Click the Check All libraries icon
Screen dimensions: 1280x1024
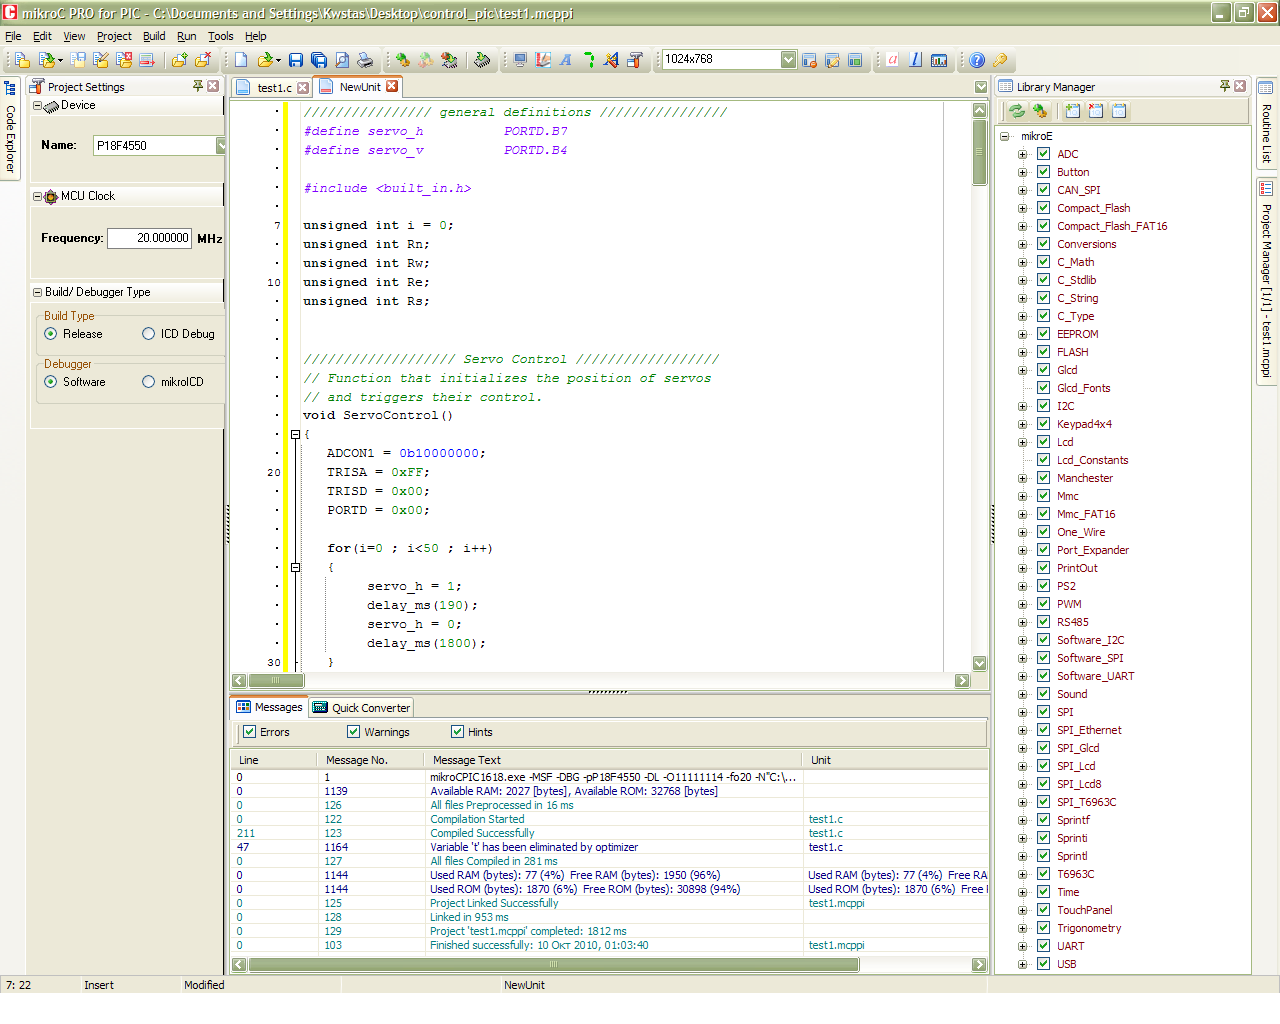click(x=1073, y=111)
